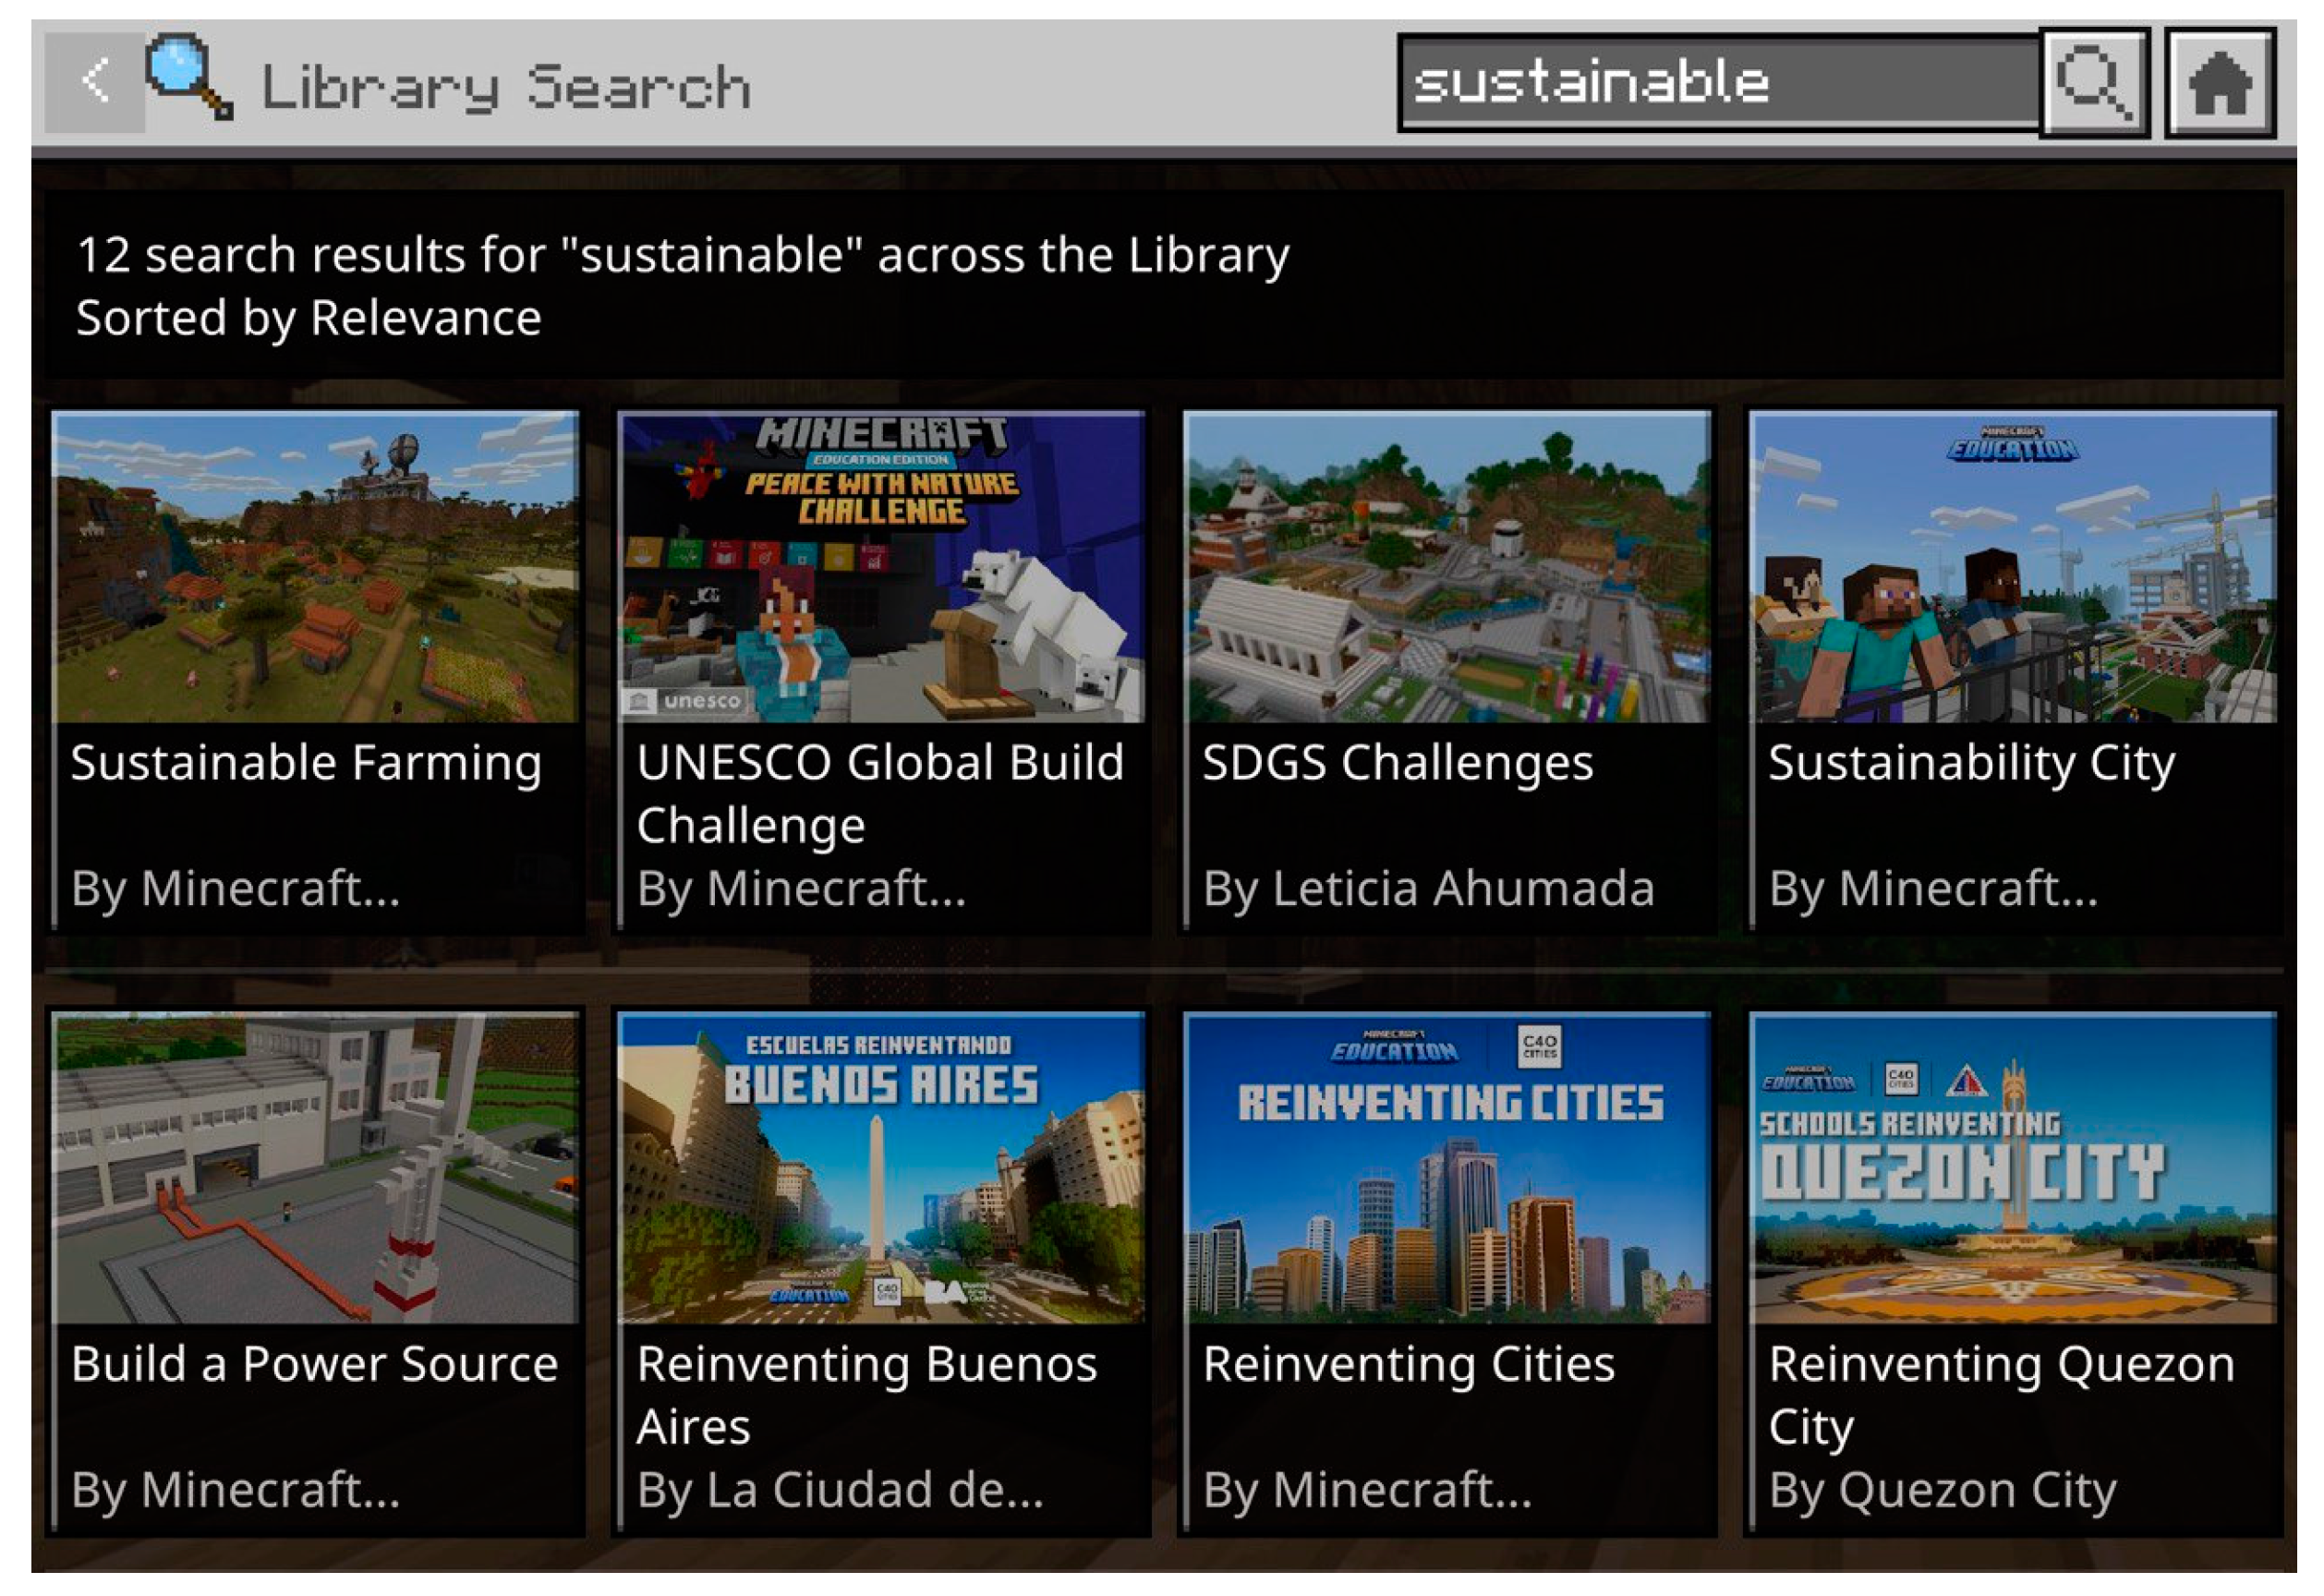This screenshot has width=2324, height=1596.
Task: Open the Sustainable Farming thumbnail
Action: pos(316,567)
